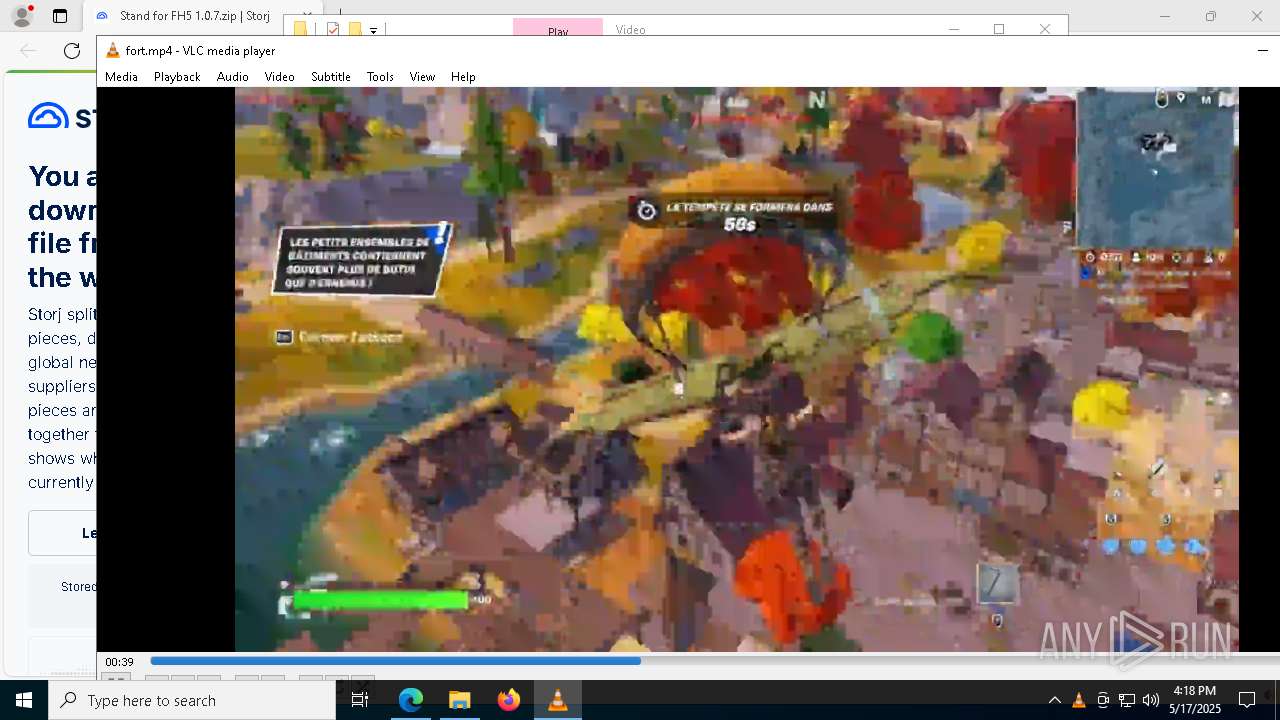Go back in the Edge browser

tap(28, 51)
